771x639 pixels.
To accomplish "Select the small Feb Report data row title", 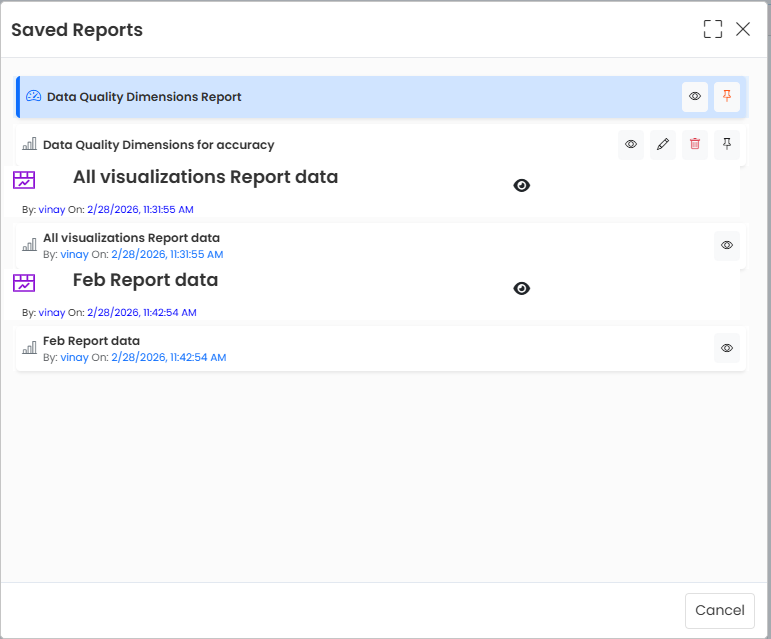I will [x=91, y=341].
